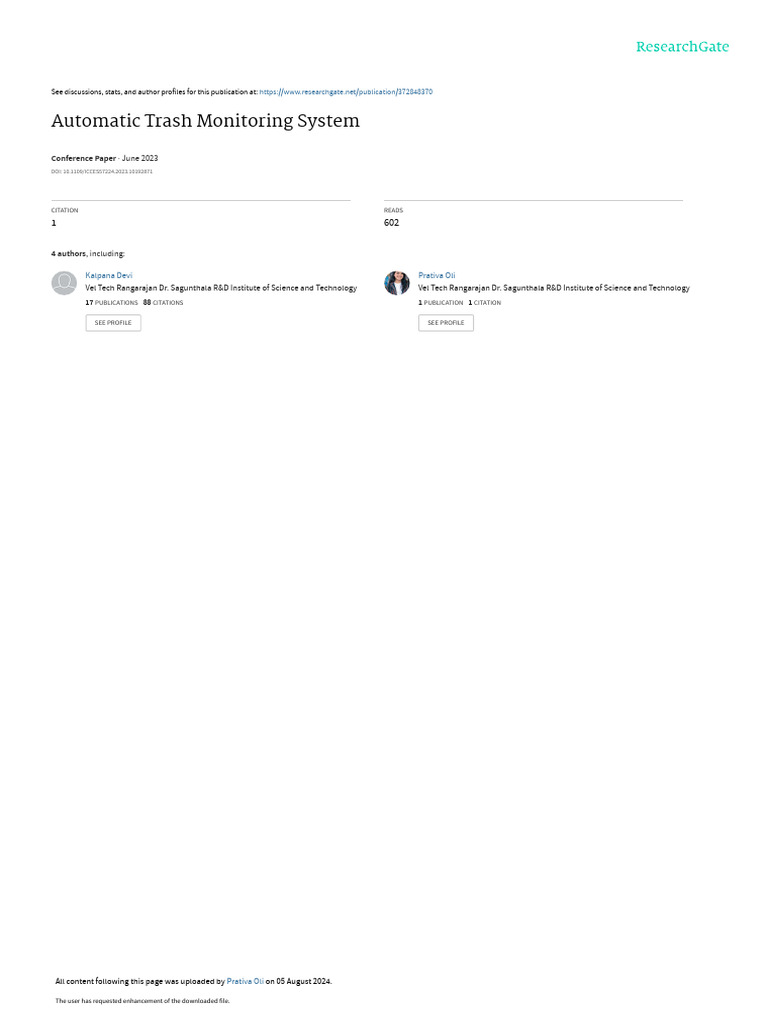Click Kalpana Devi's gray placeholder avatar
The height and width of the screenshot is (1024, 768).
click(64, 283)
